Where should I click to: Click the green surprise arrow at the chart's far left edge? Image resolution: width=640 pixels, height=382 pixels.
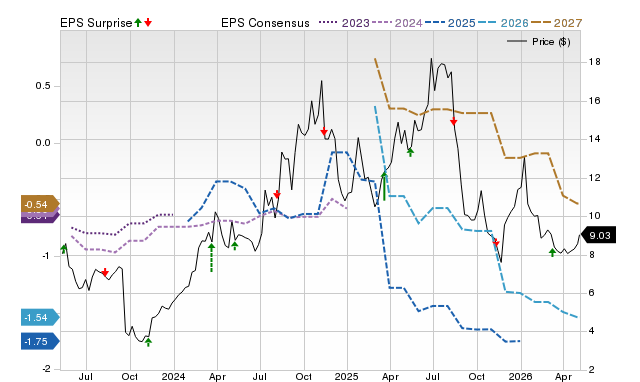(x=64, y=249)
